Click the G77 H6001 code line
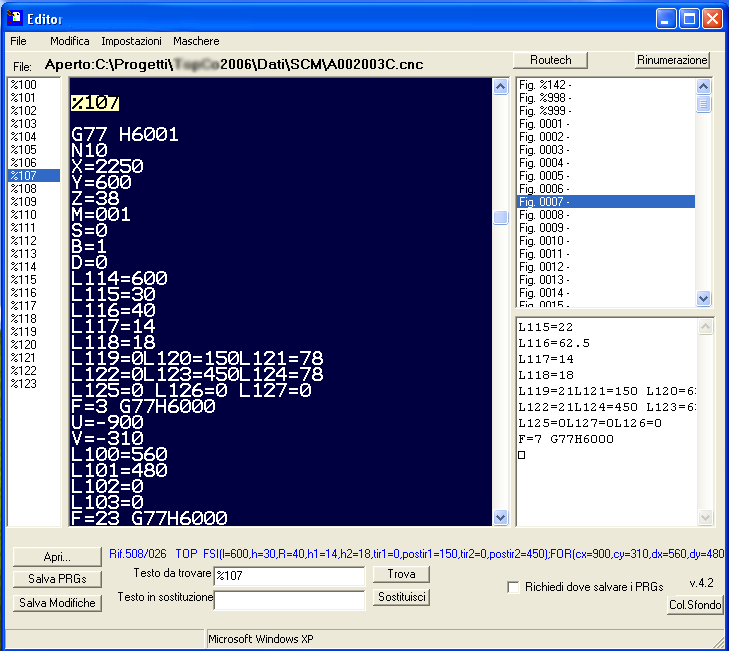729x651 pixels. tap(125, 135)
